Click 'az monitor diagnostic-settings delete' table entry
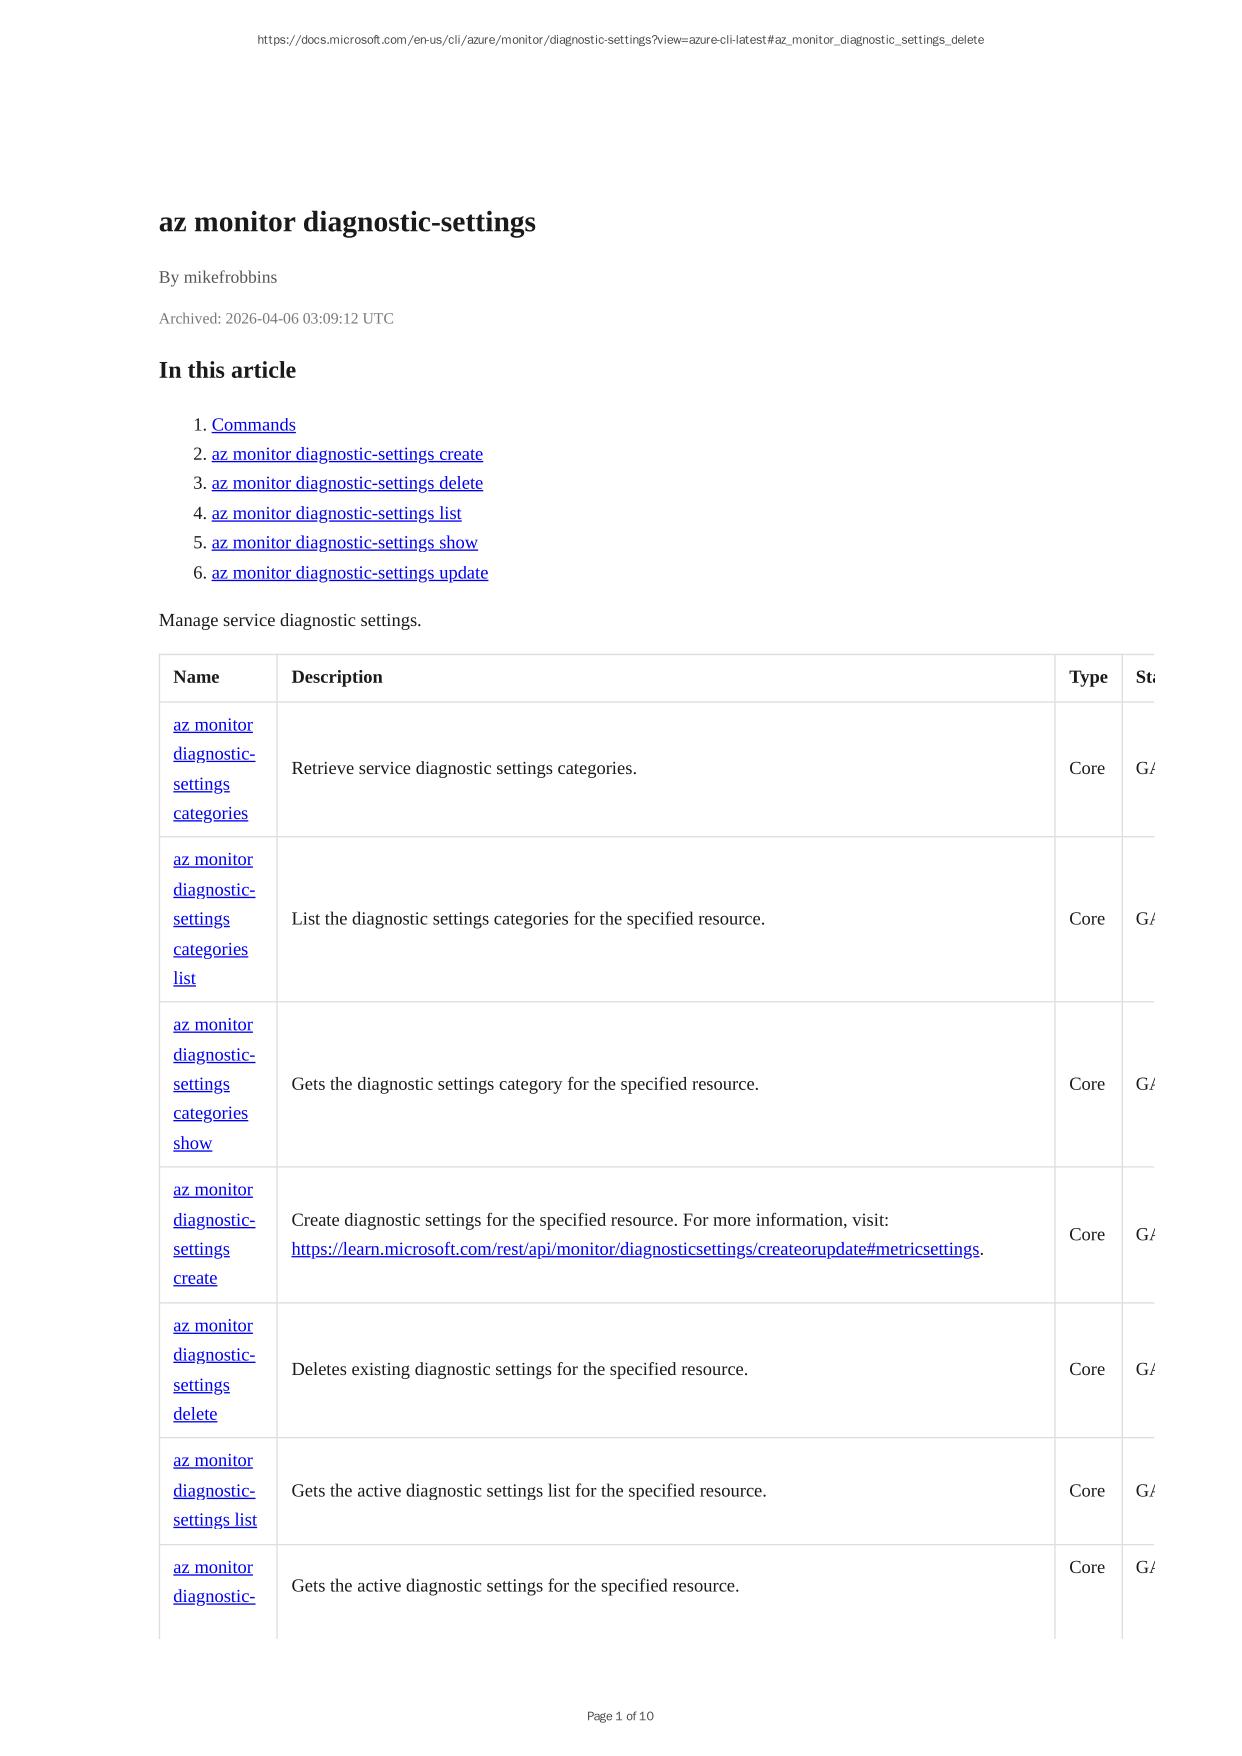This screenshot has width=1242, height=1756. 213,1370
